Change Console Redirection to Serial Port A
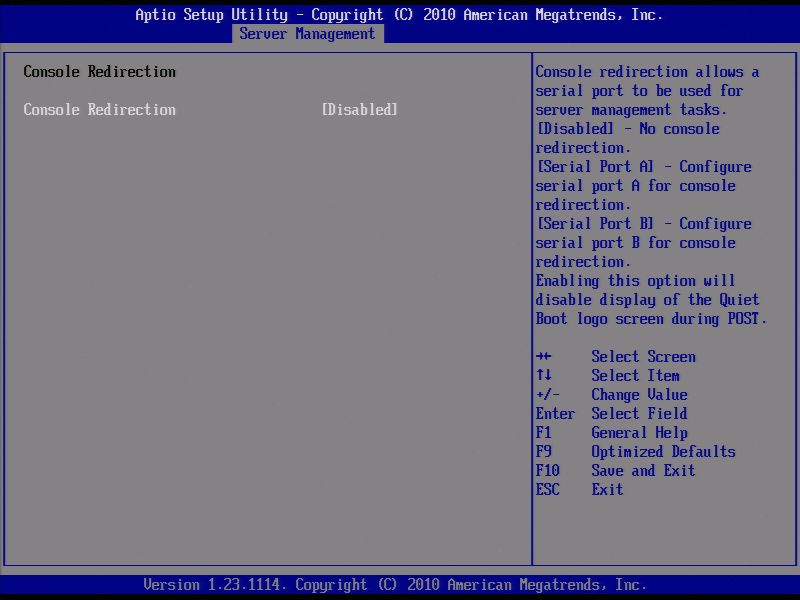 (358, 109)
